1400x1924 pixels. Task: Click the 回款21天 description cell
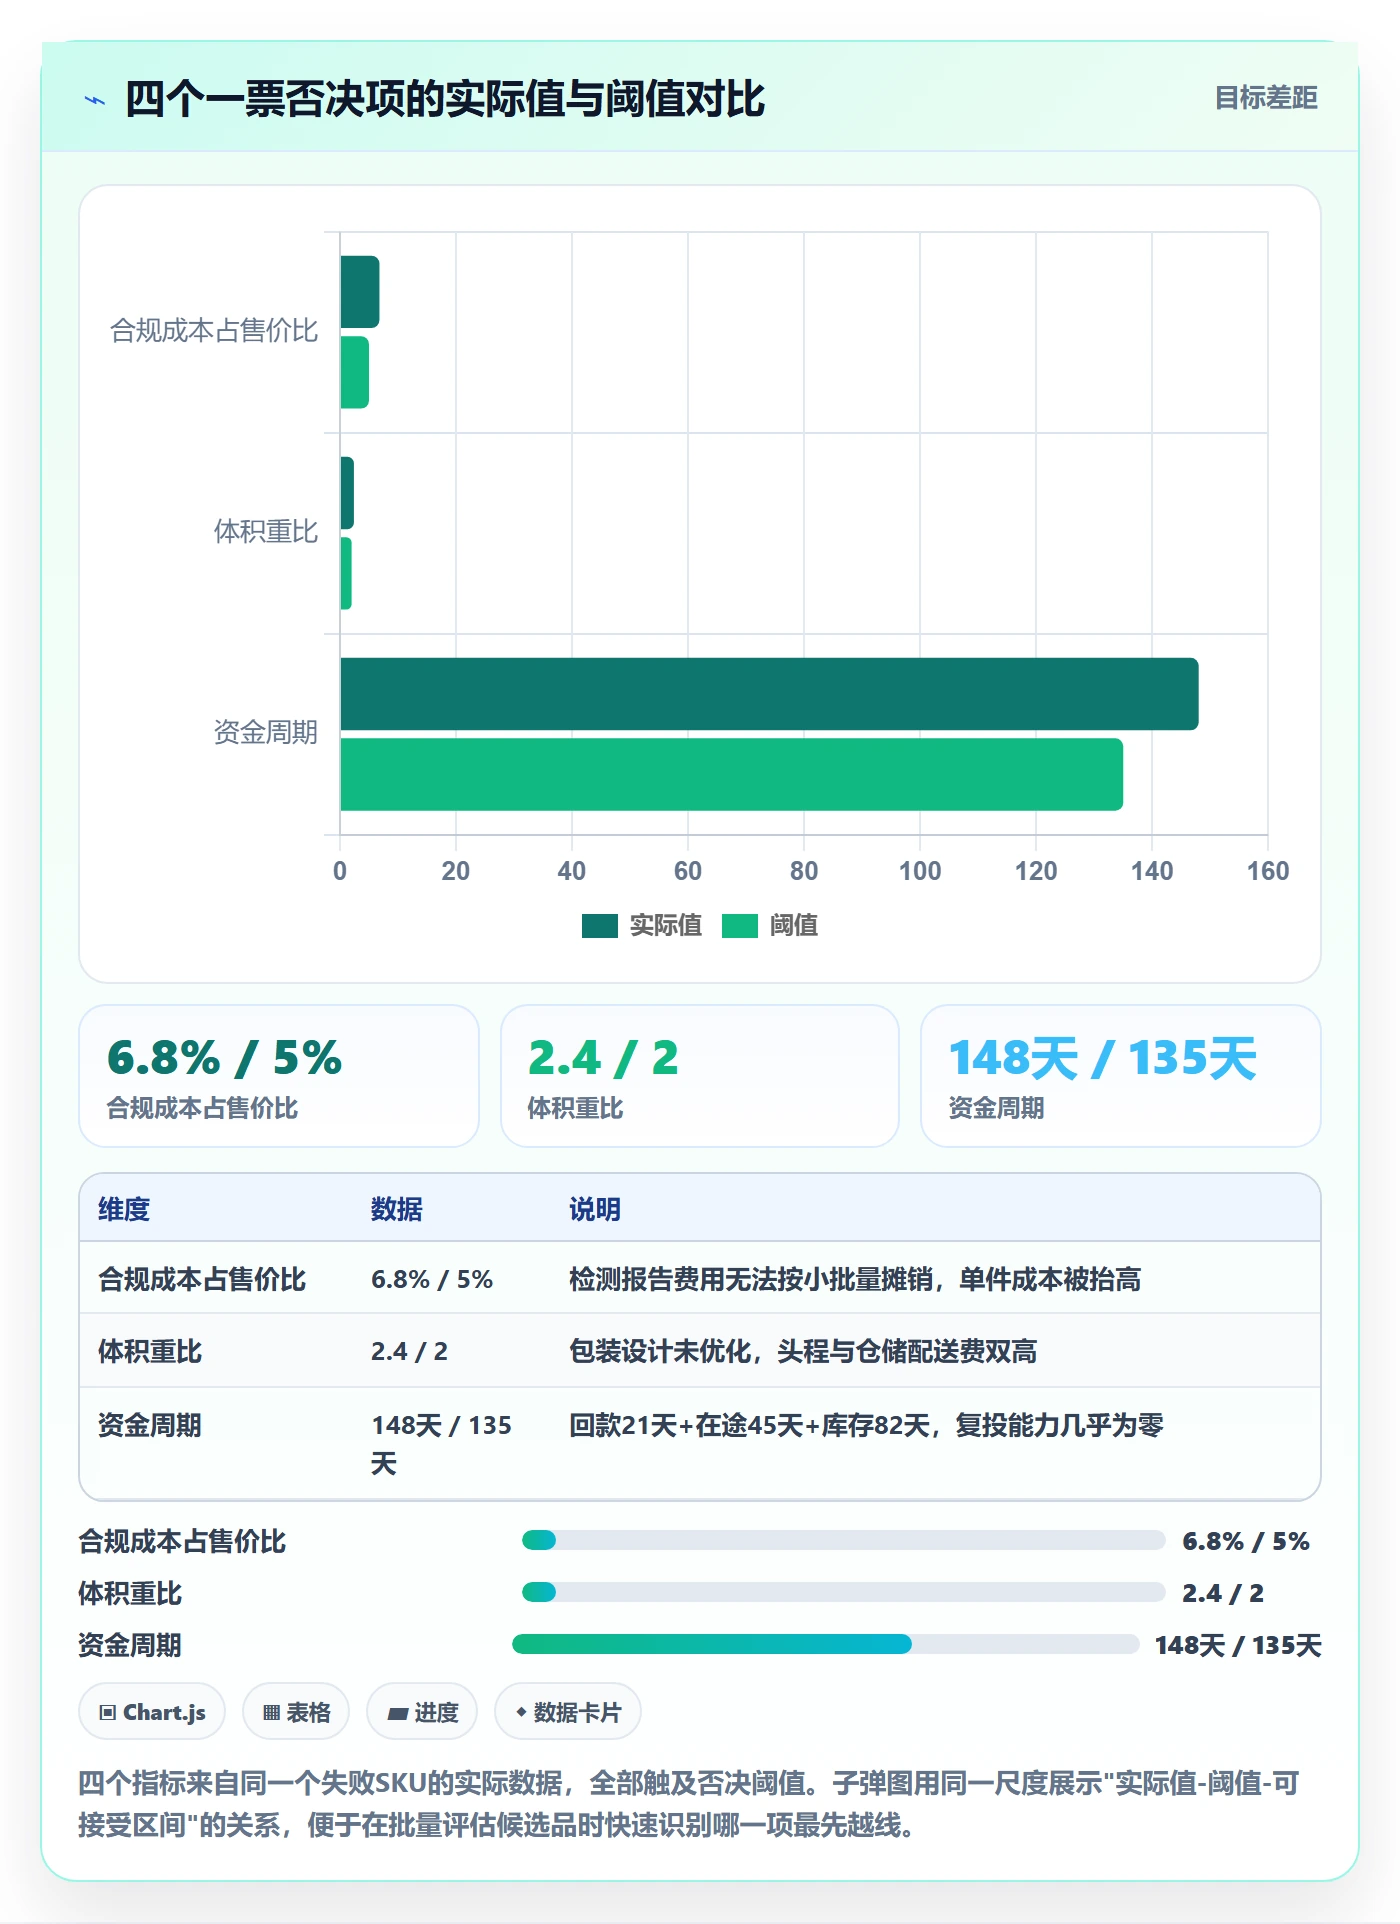(x=866, y=1425)
